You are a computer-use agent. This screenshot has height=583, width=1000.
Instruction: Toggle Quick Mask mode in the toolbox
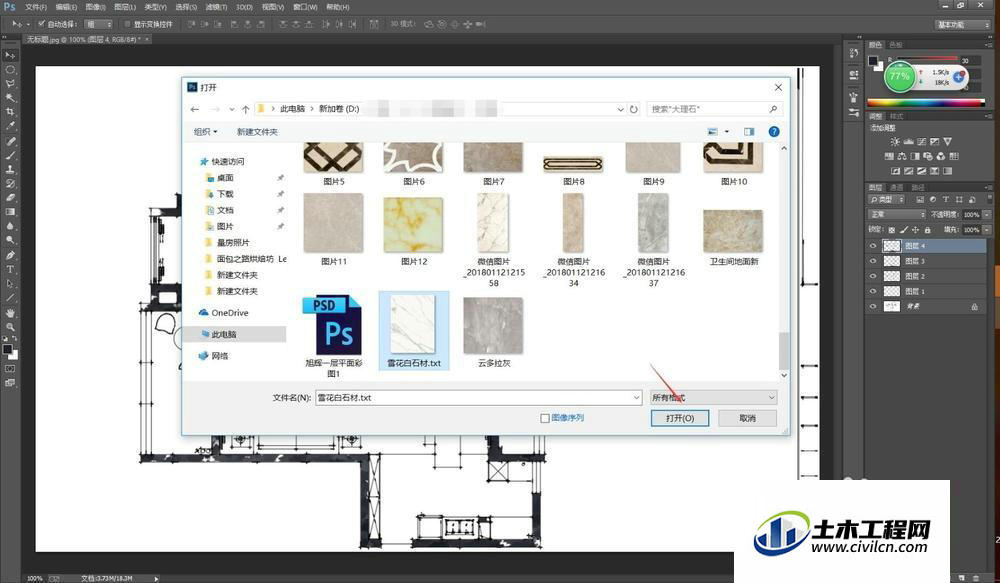pyautogui.click(x=10, y=369)
